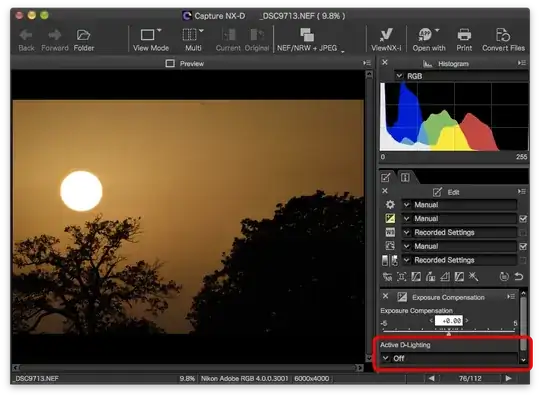This screenshot has width=540, height=397.
Task: Uncheck the tone row Manual checkbox
Action: tap(523, 246)
